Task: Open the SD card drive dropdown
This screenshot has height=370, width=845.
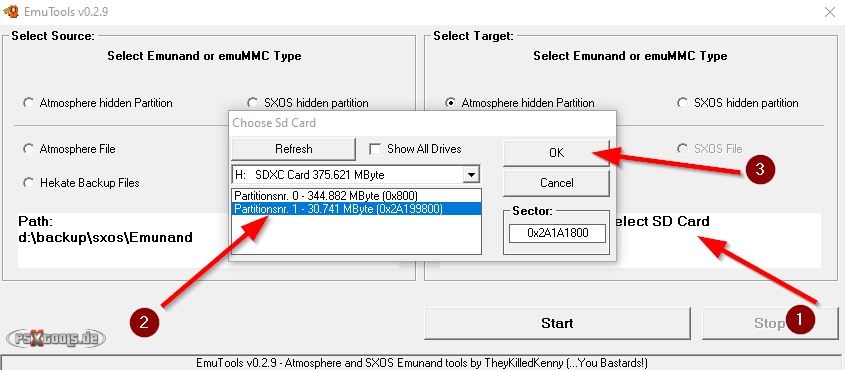Action: [x=472, y=174]
